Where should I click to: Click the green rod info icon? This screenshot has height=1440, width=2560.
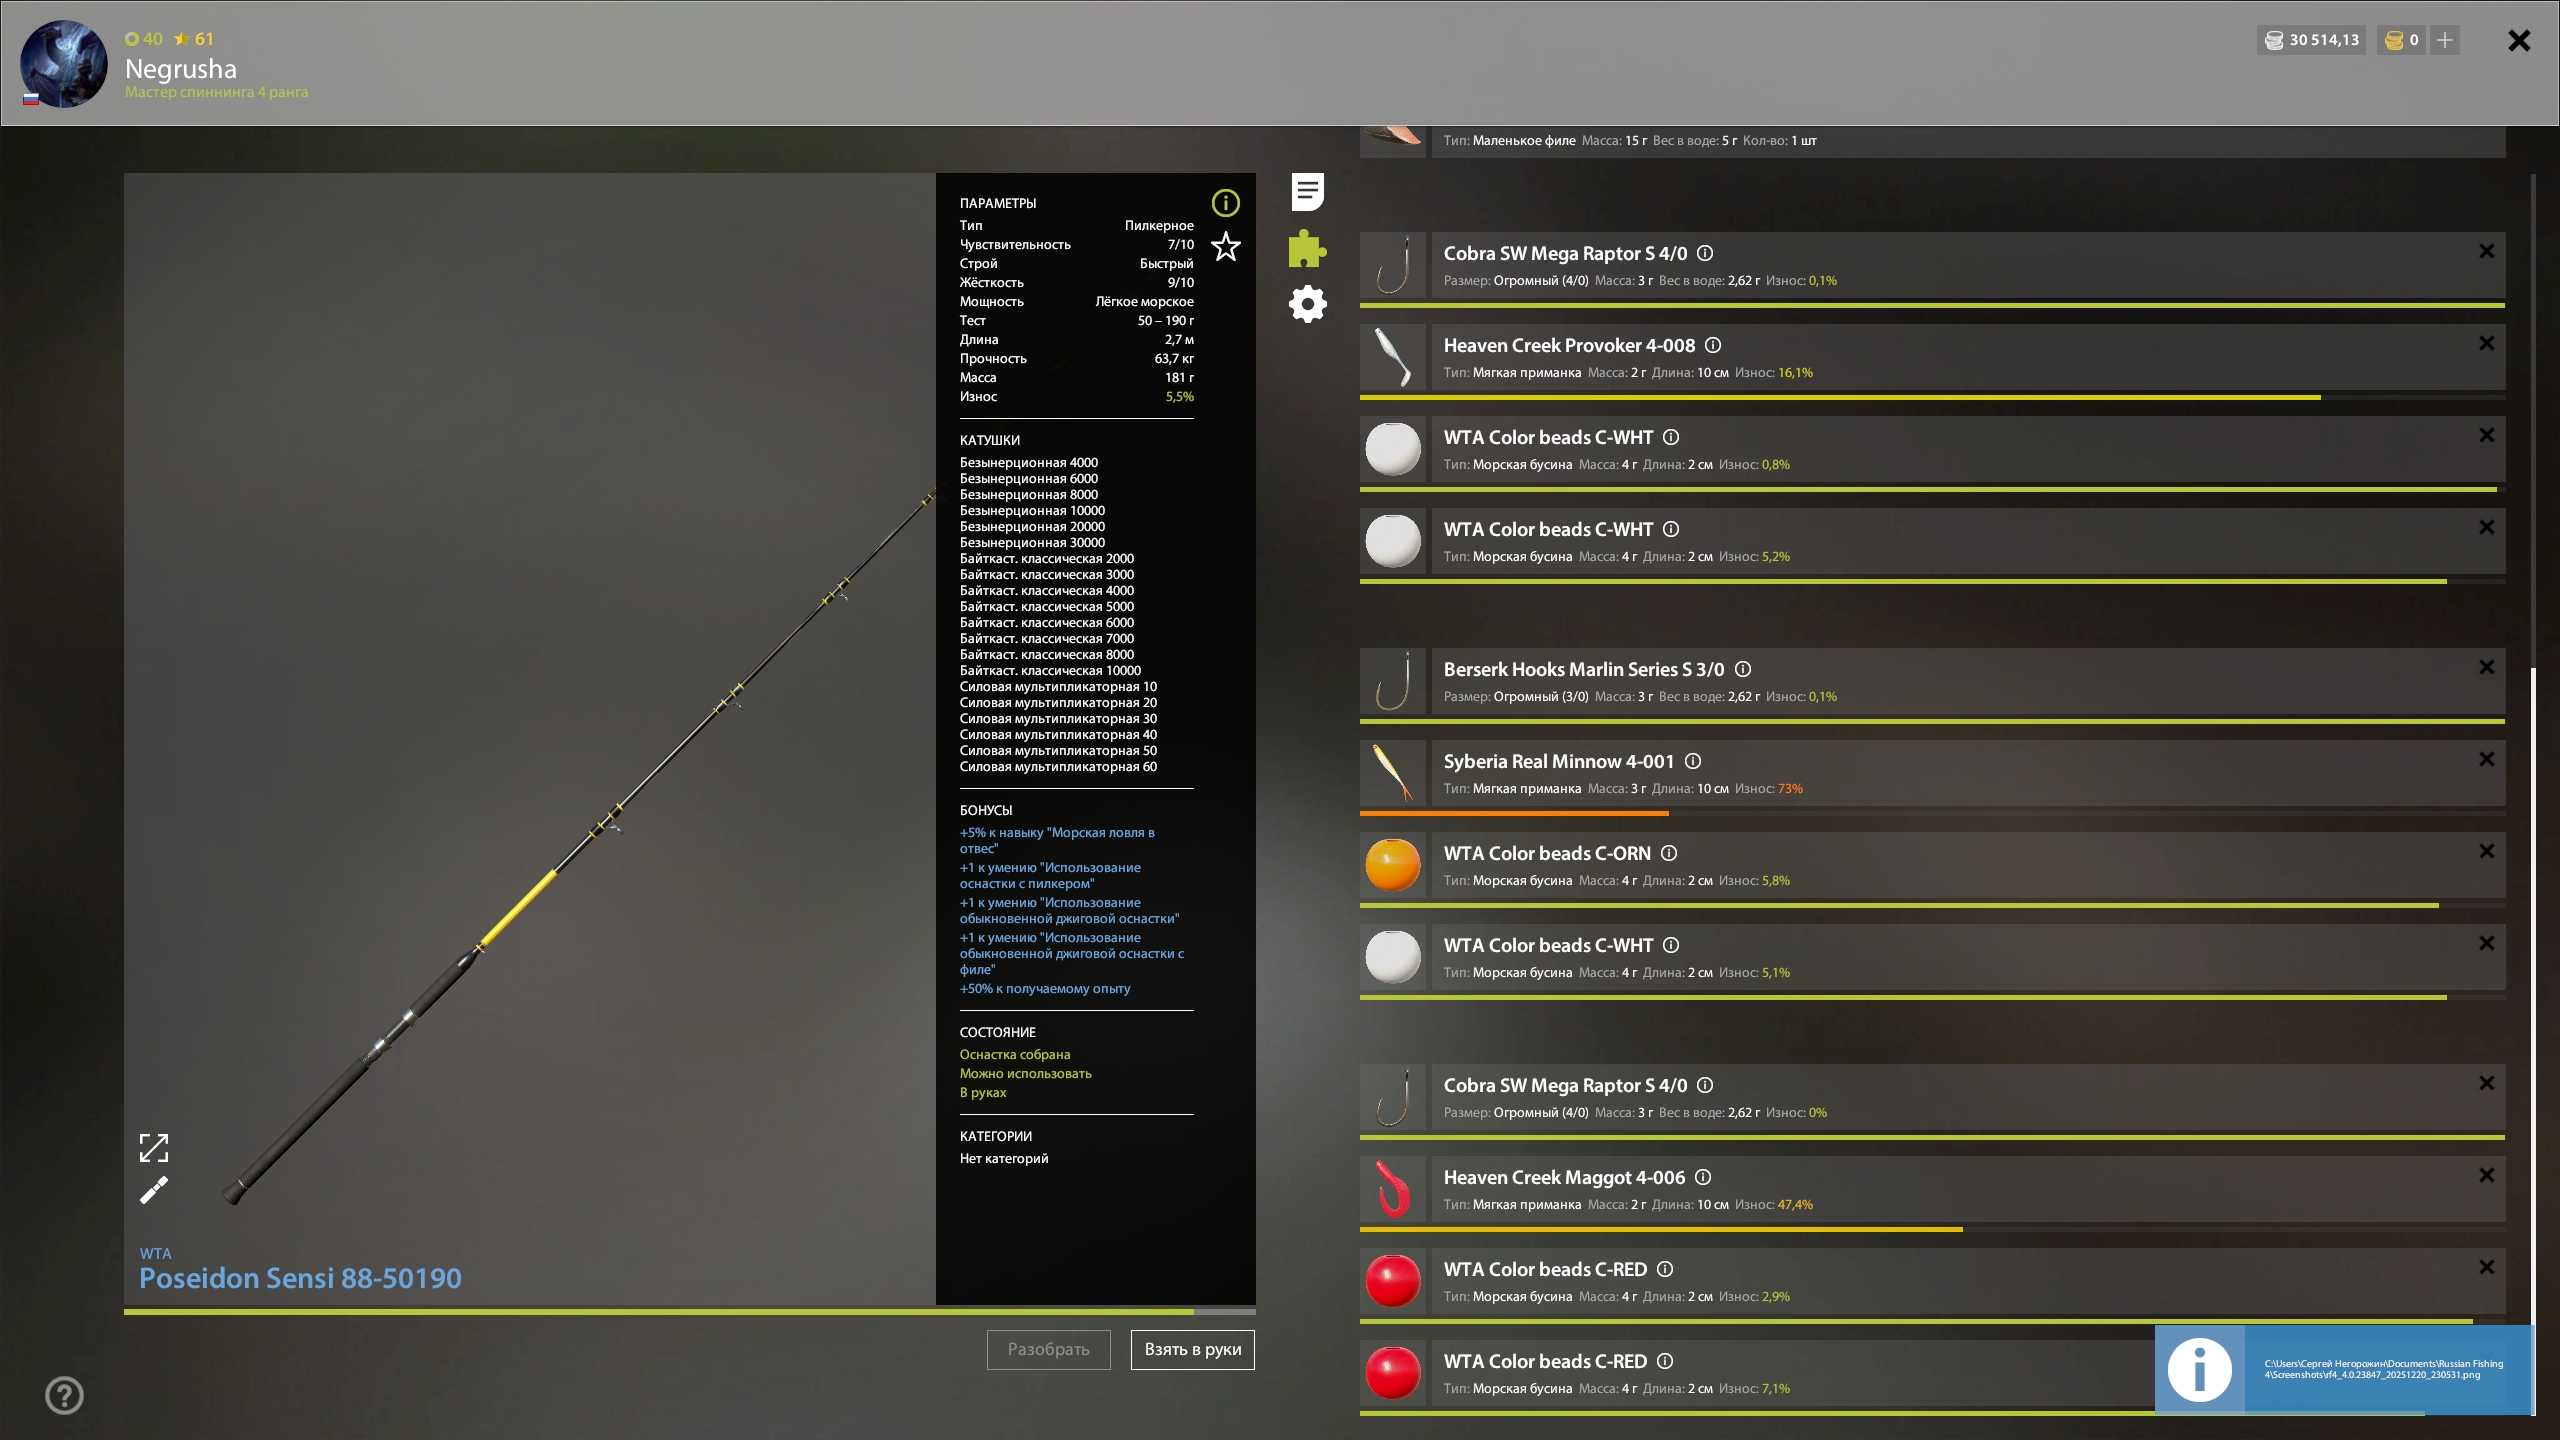[x=1225, y=203]
